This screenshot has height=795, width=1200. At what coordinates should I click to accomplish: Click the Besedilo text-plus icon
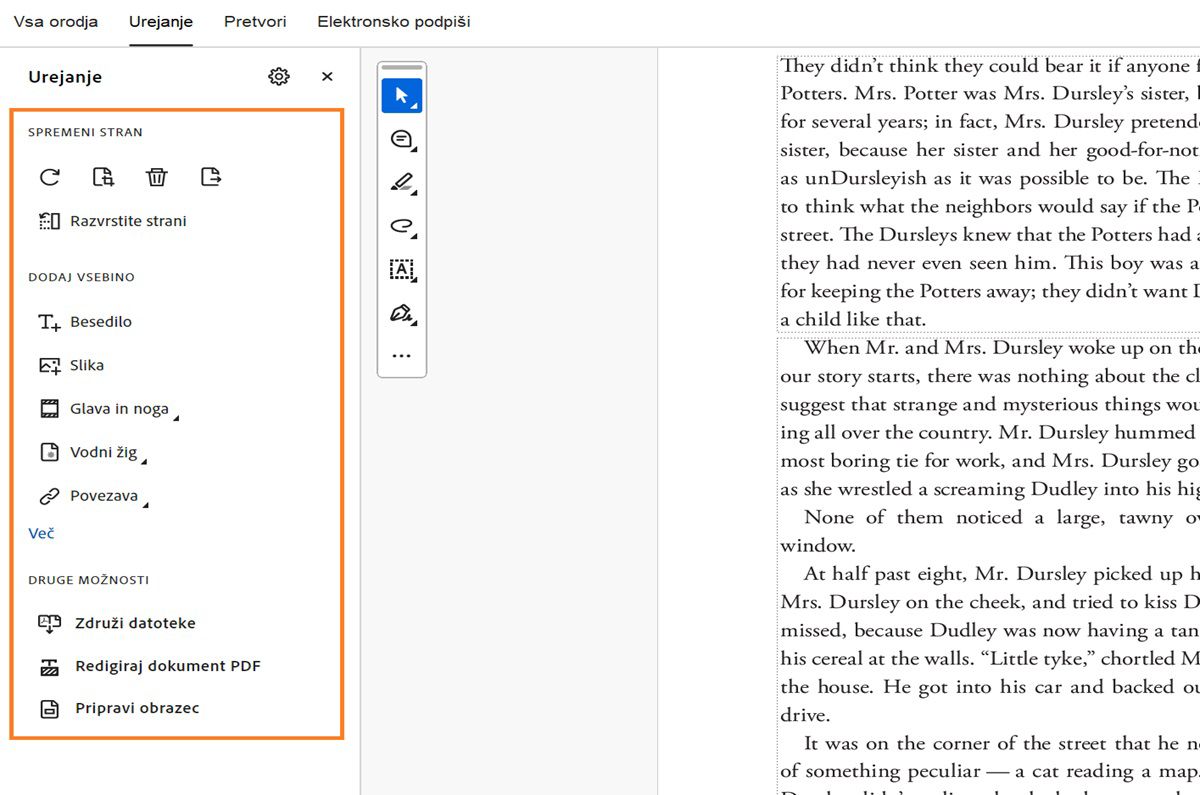tap(49, 322)
